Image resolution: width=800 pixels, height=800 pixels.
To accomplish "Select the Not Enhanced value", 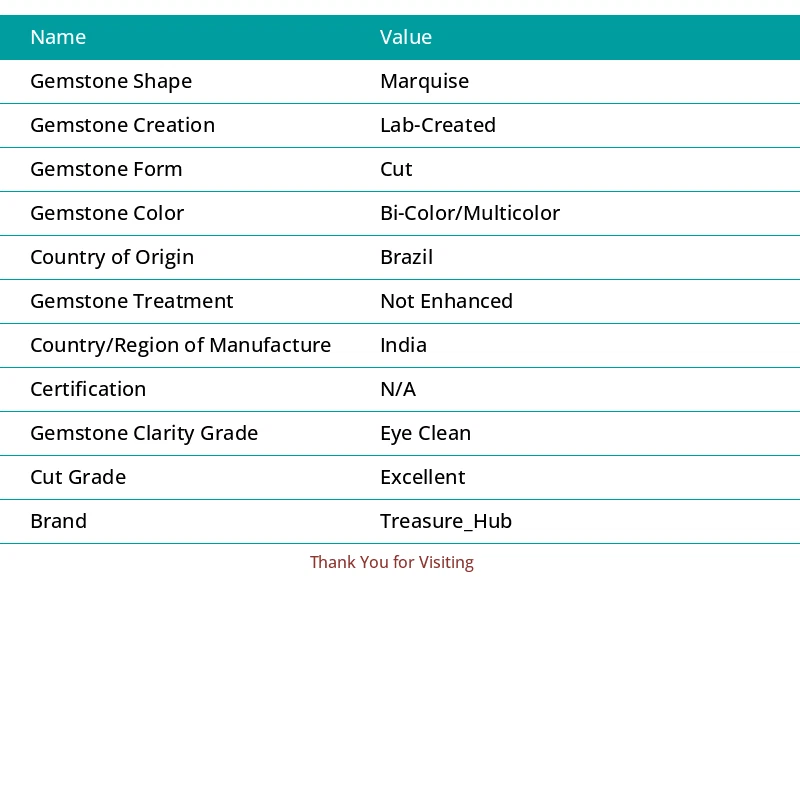I will tap(446, 301).
